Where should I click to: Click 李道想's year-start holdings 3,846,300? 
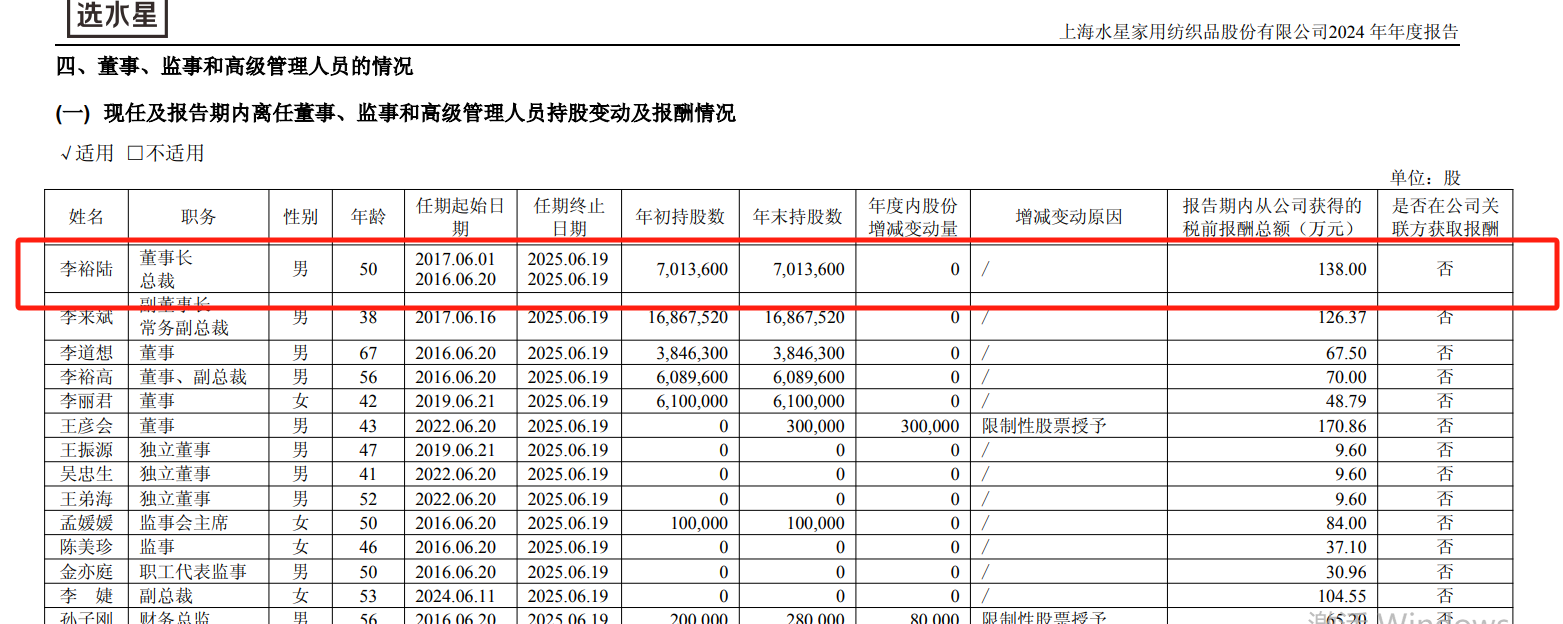click(x=693, y=353)
